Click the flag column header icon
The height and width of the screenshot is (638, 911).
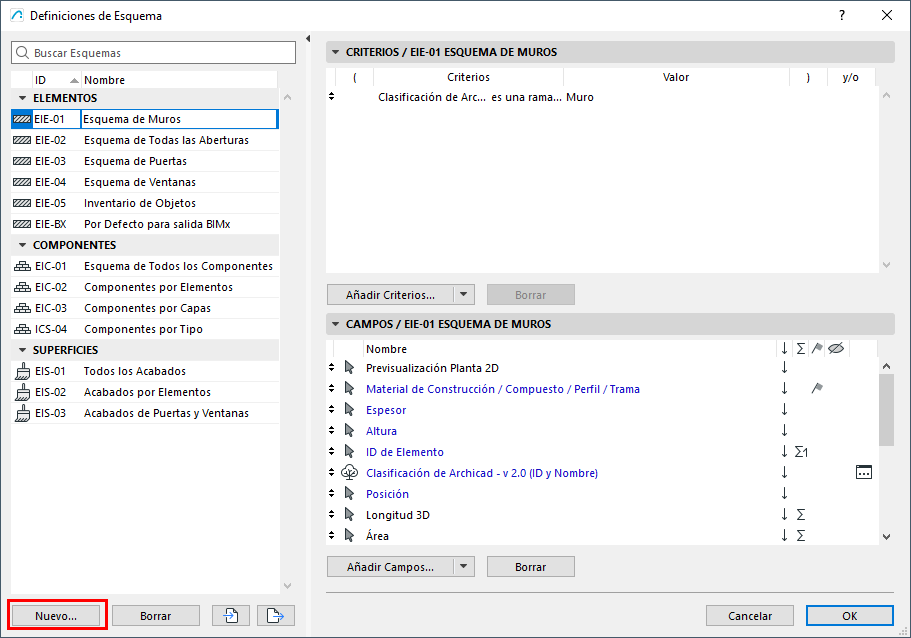pos(817,349)
